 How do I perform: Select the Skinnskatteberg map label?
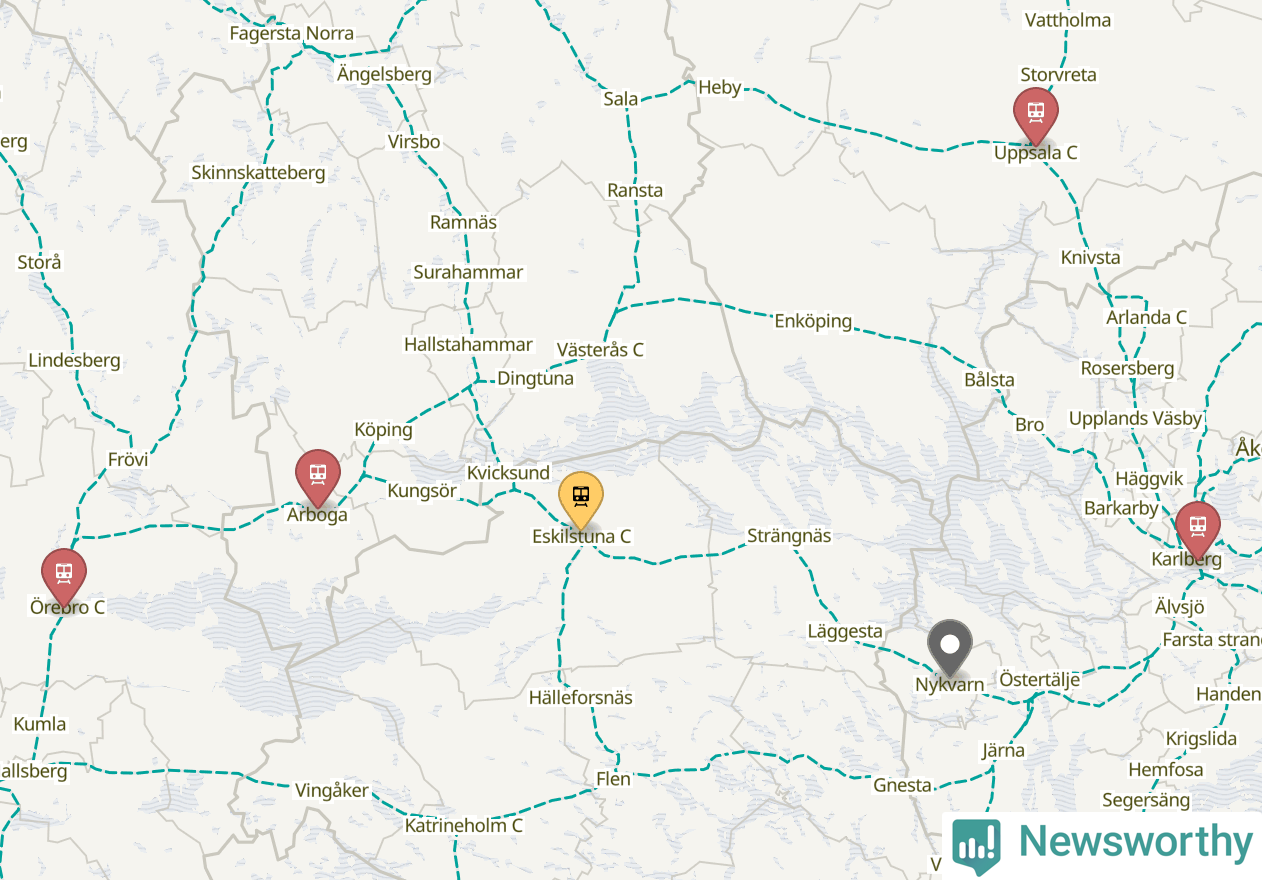[258, 173]
